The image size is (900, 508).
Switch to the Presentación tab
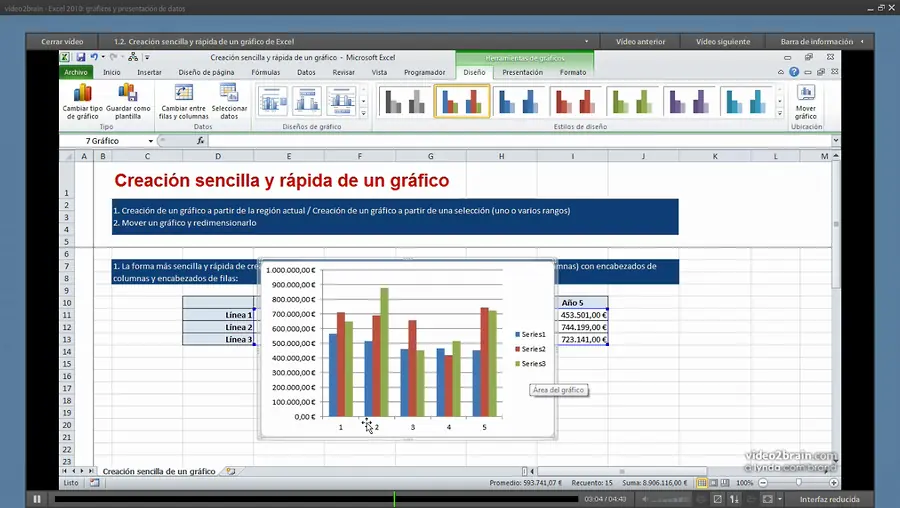(522, 72)
